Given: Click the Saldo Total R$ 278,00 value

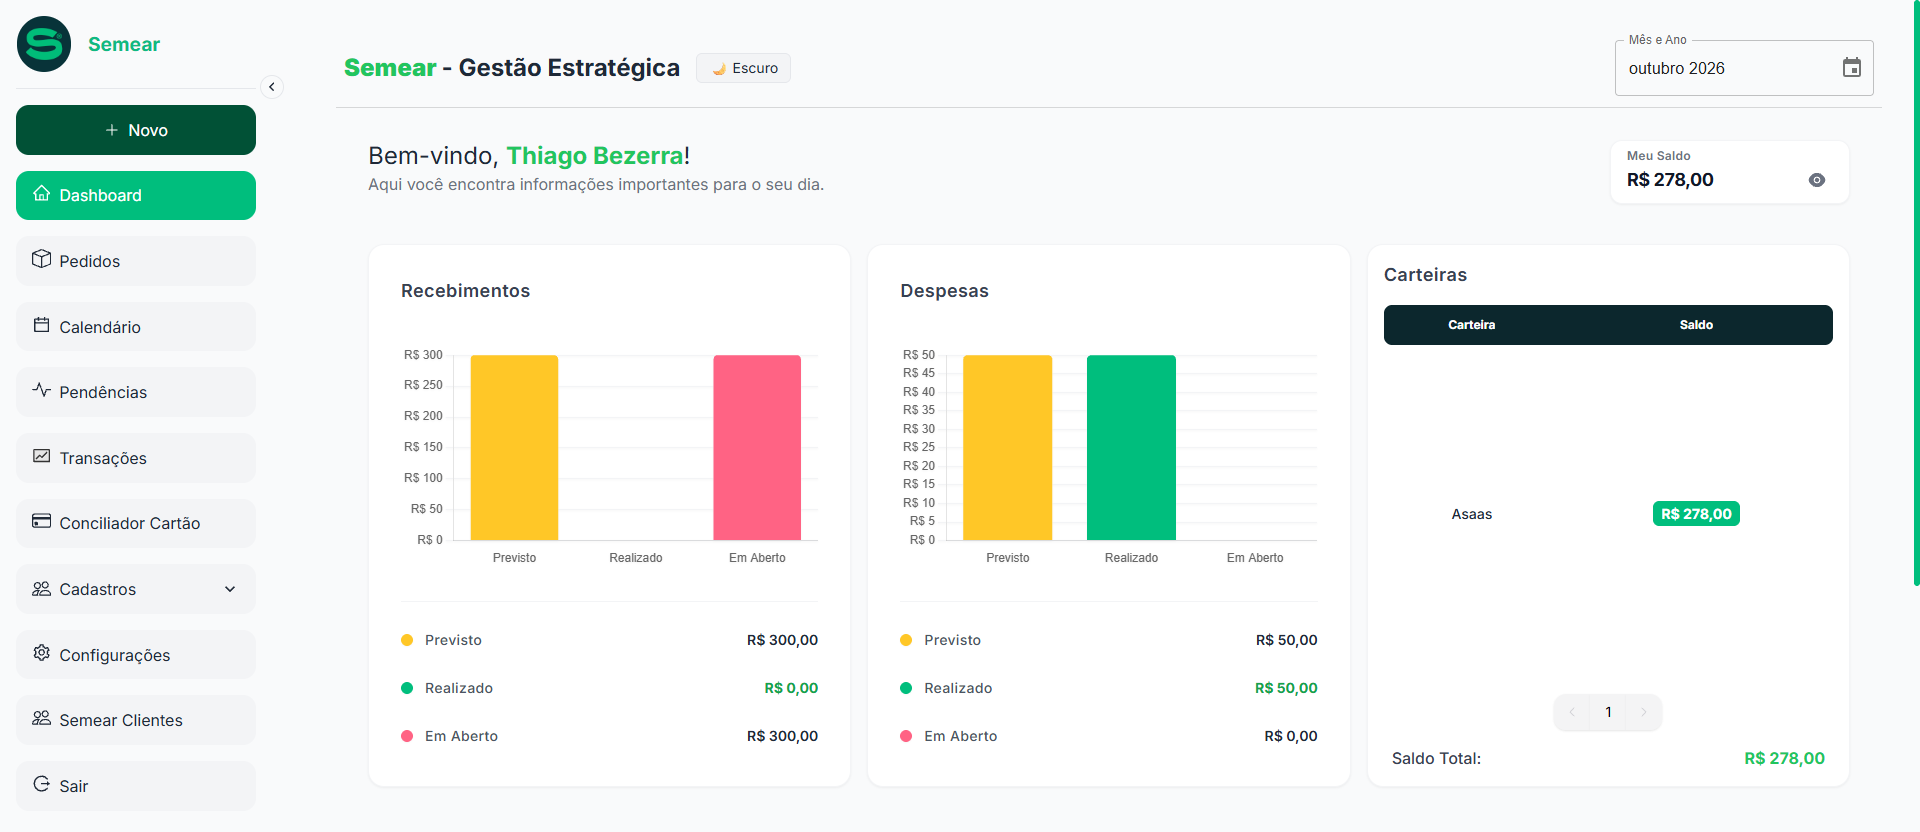Looking at the screenshot, I should coord(1784,758).
